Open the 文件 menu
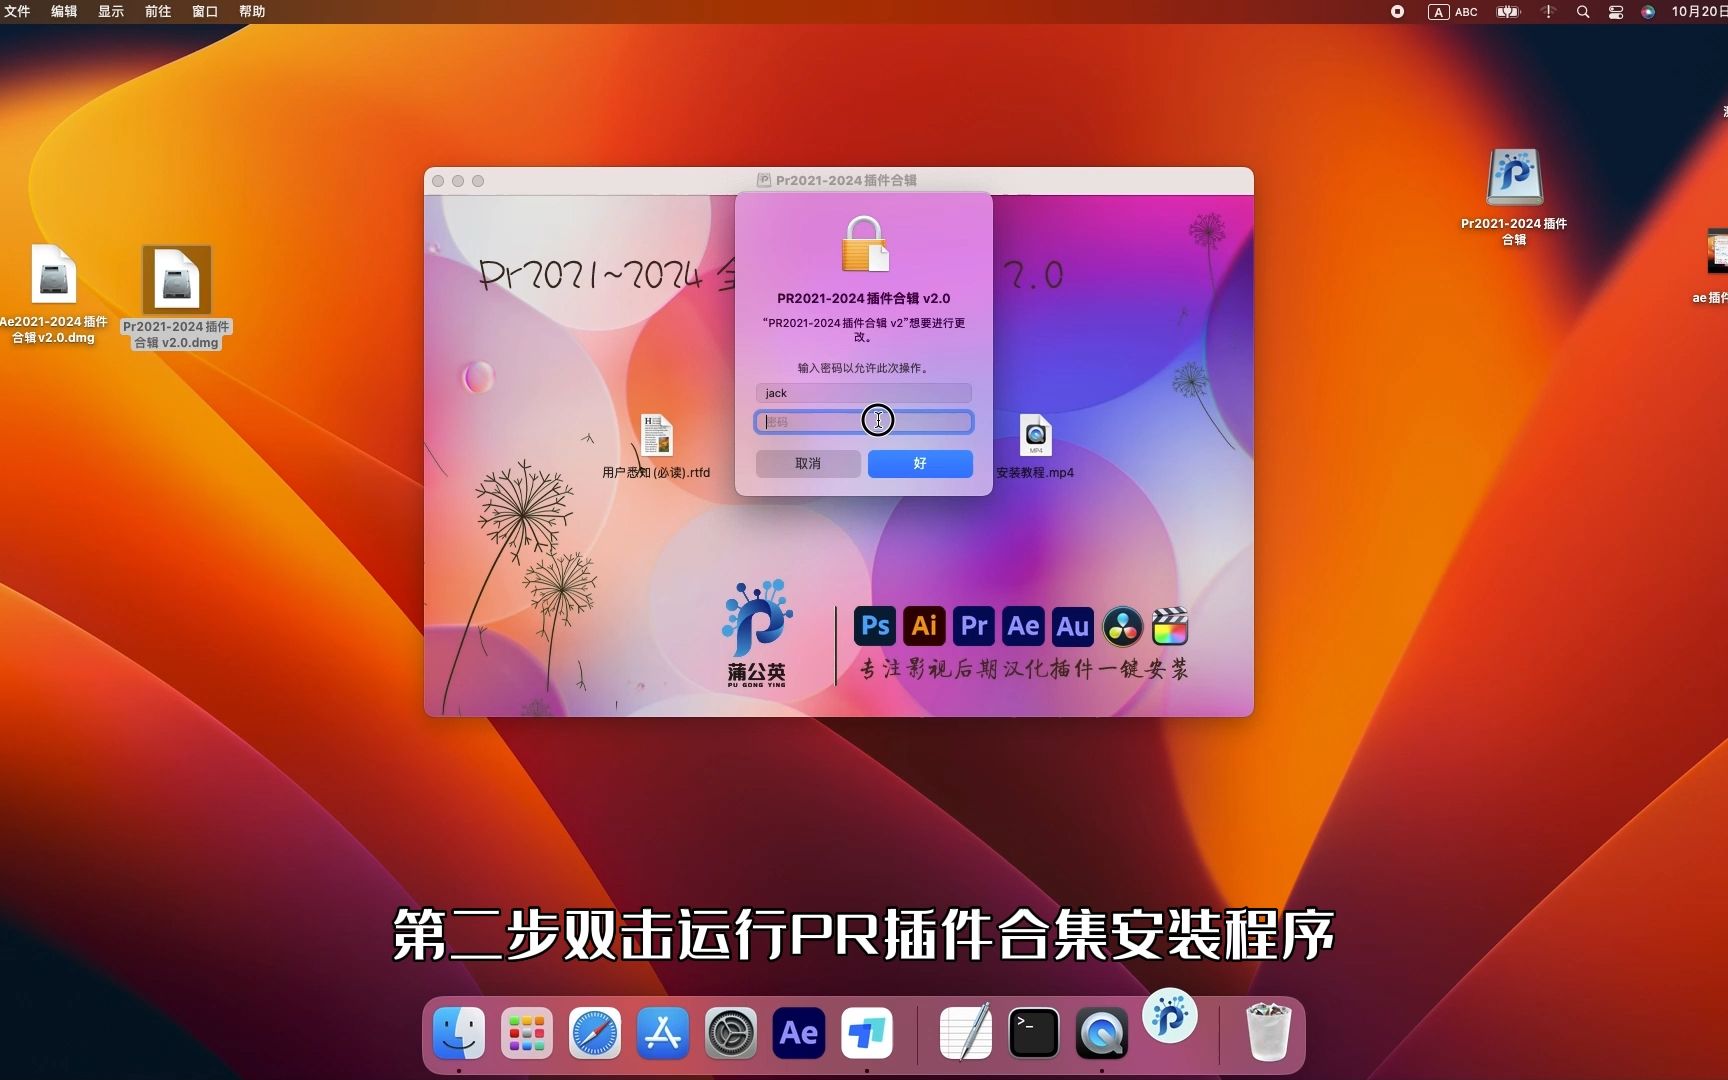Screen dimensions: 1728x1080 click(x=17, y=12)
